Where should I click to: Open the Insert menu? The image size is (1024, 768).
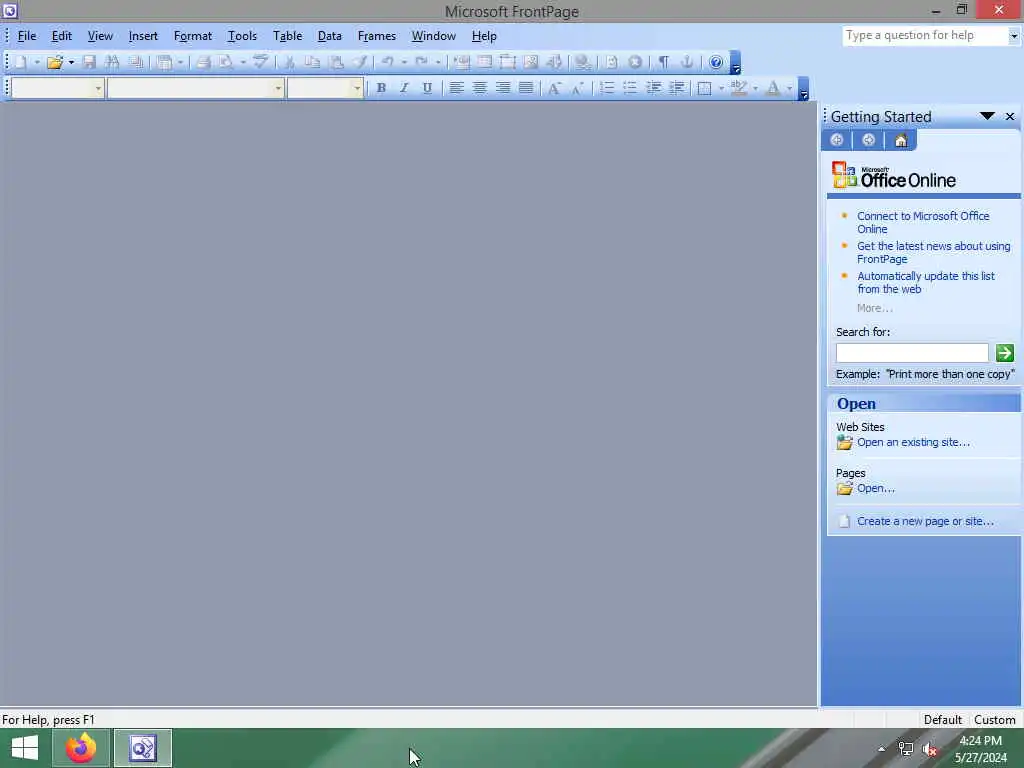pyautogui.click(x=143, y=36)
